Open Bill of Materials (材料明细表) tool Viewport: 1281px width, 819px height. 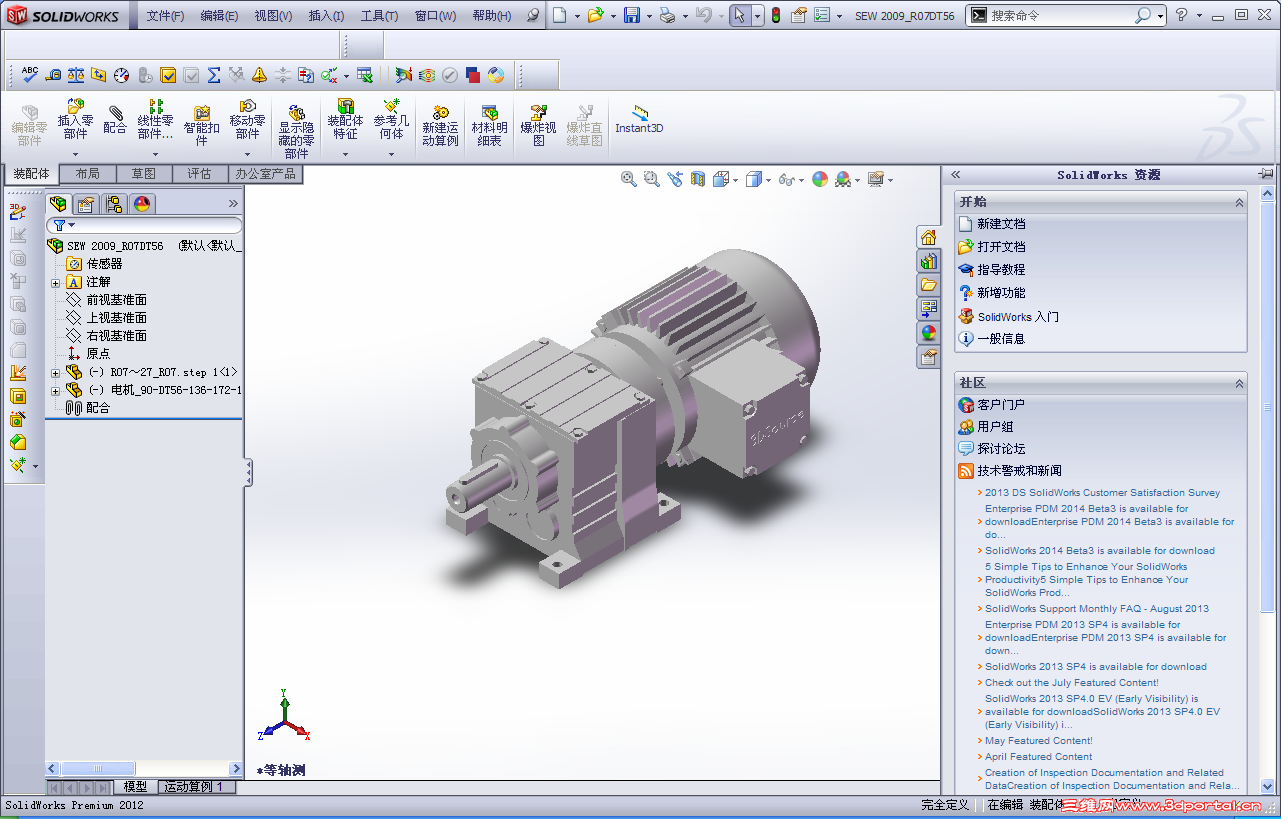(489, 126)
